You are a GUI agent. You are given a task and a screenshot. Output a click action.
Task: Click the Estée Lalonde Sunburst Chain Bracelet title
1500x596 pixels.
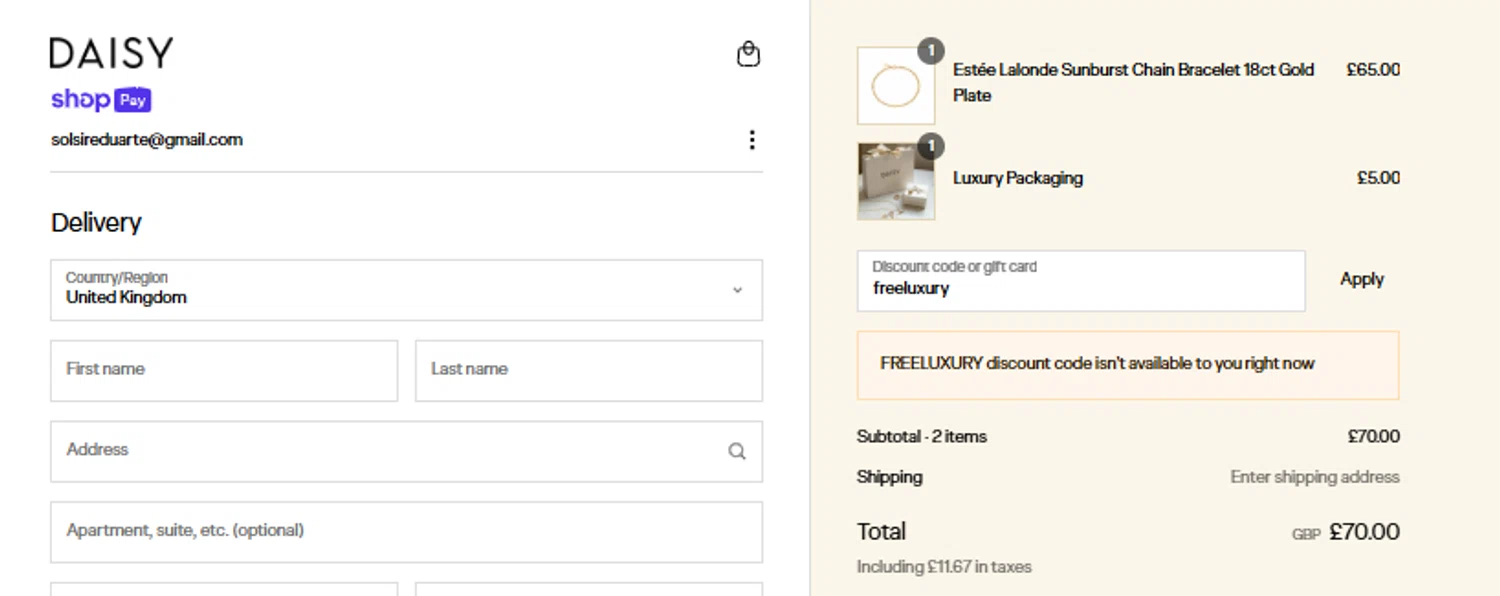point(1133,82)
